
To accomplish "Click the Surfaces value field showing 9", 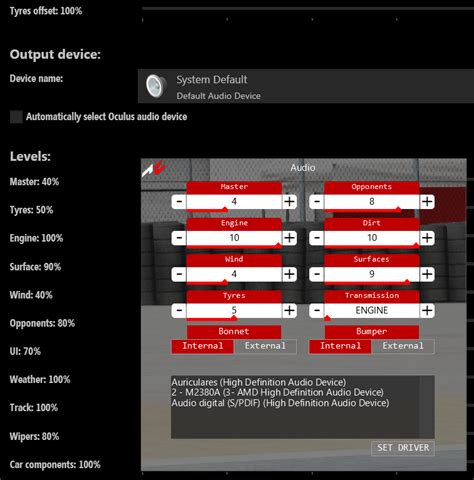I will coord(372,274).
